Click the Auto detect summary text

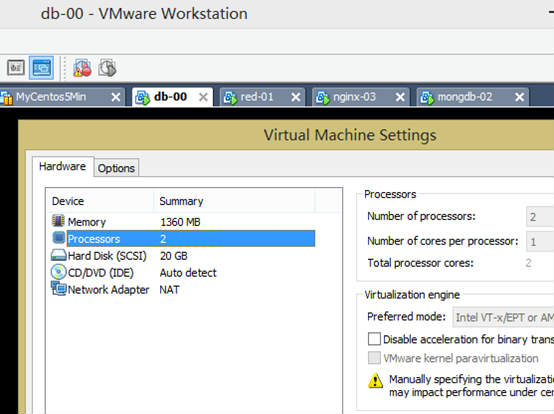(188, 273)
